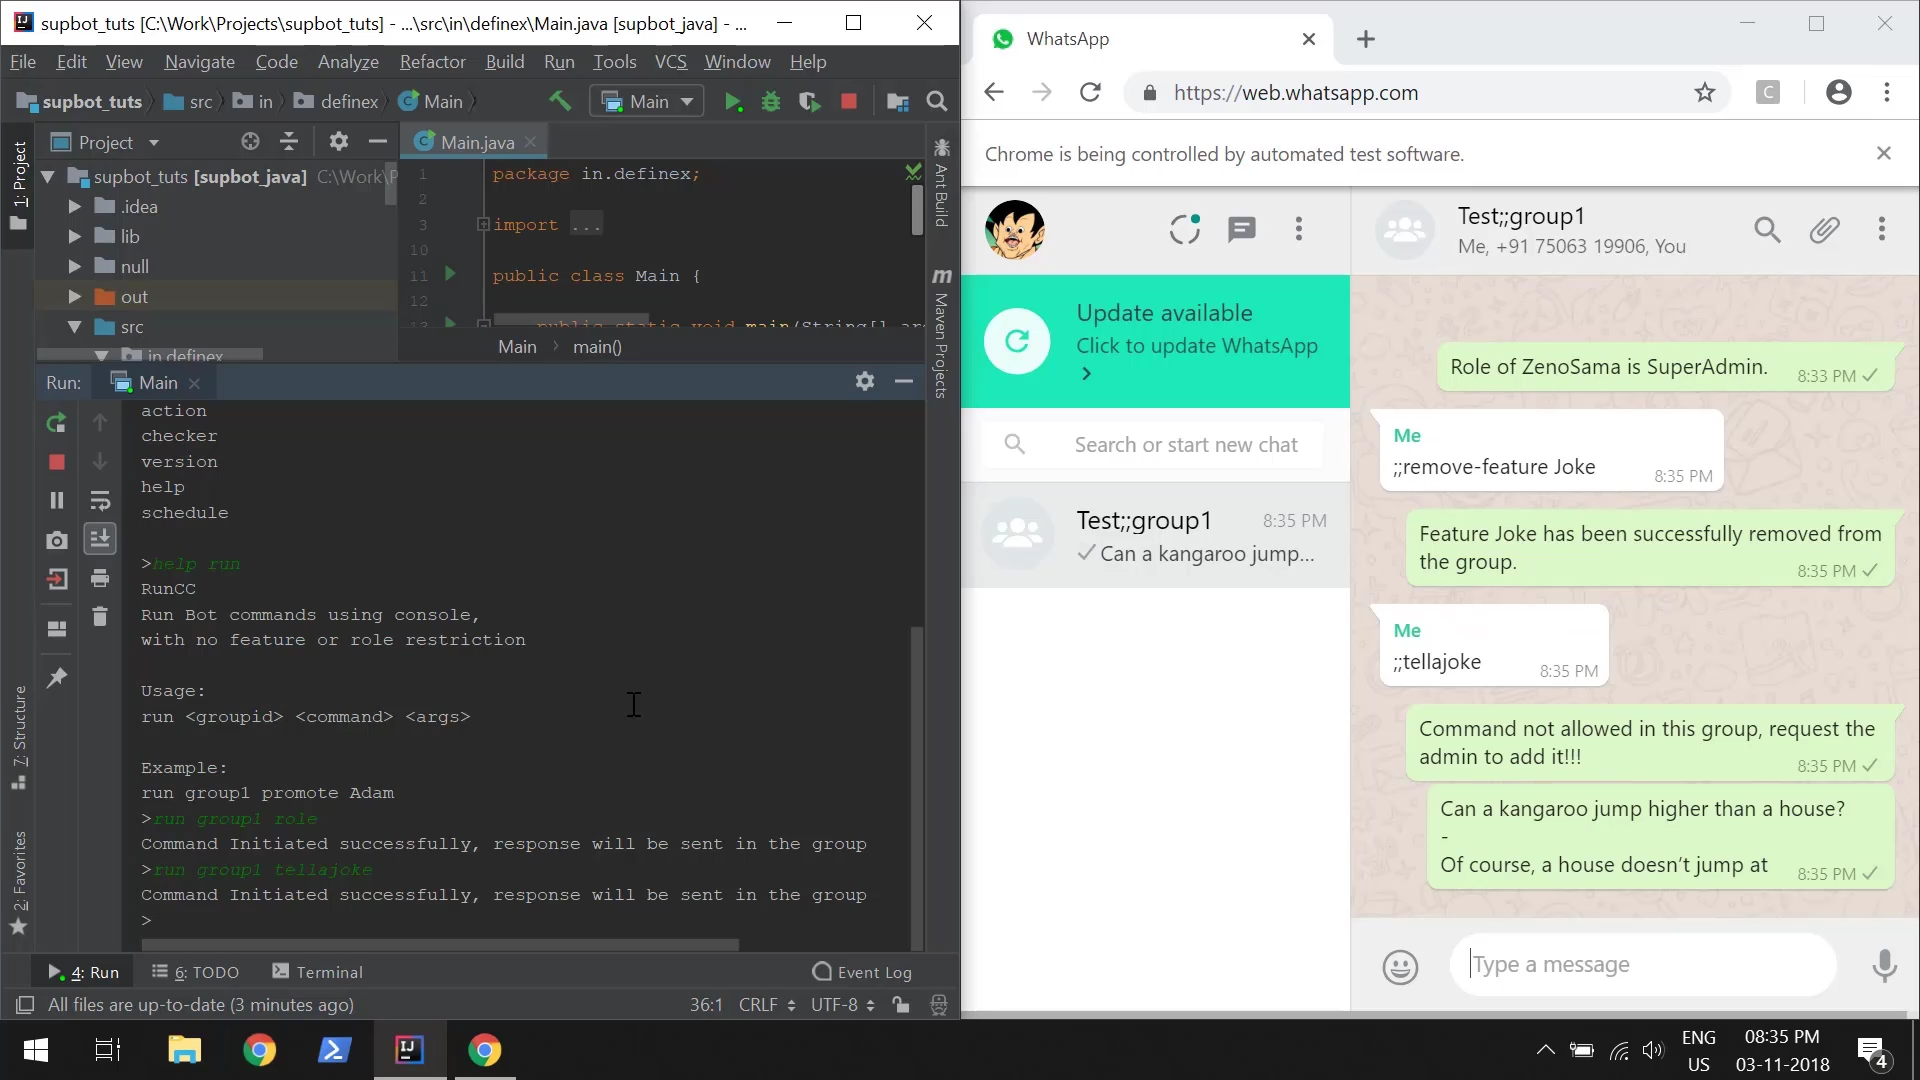The width and height of the screenshot is (1920, 1080).
Task: Run Main with coverage shield icon
Action: tap(810, 101)
